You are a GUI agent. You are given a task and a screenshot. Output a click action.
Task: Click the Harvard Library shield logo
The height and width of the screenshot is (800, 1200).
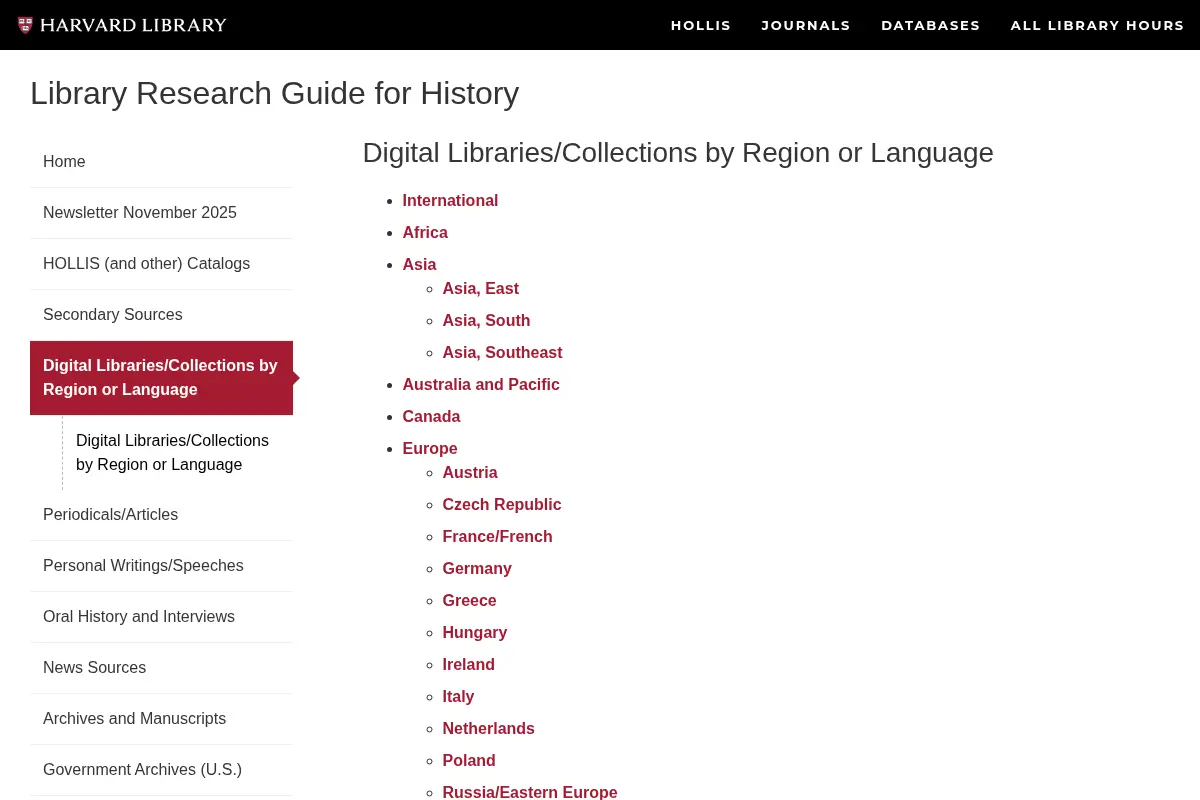25,25
